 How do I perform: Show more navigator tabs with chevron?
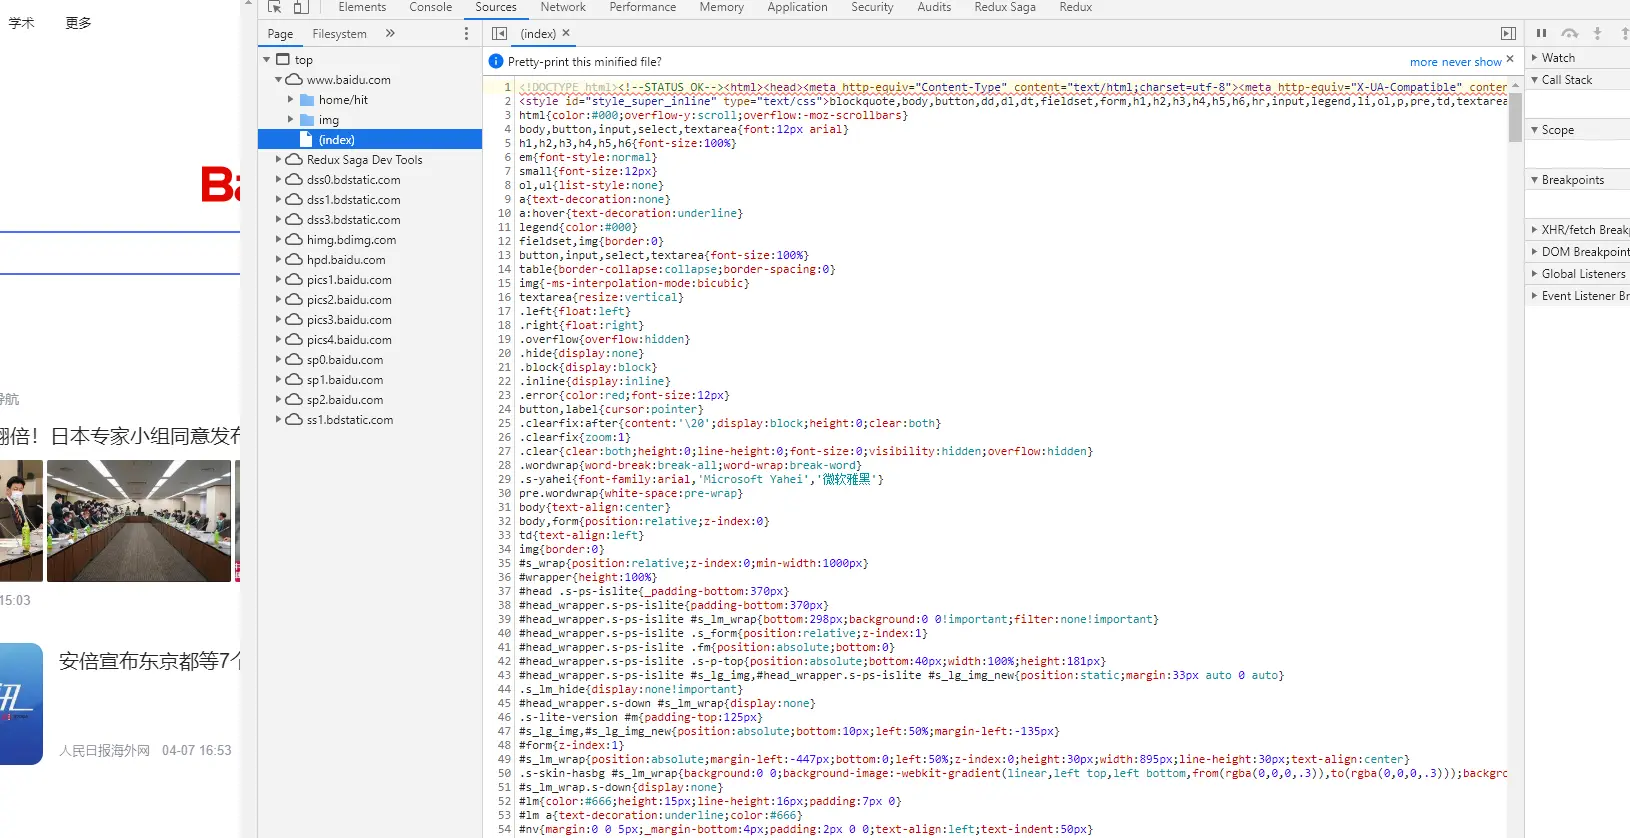(390, 33)
